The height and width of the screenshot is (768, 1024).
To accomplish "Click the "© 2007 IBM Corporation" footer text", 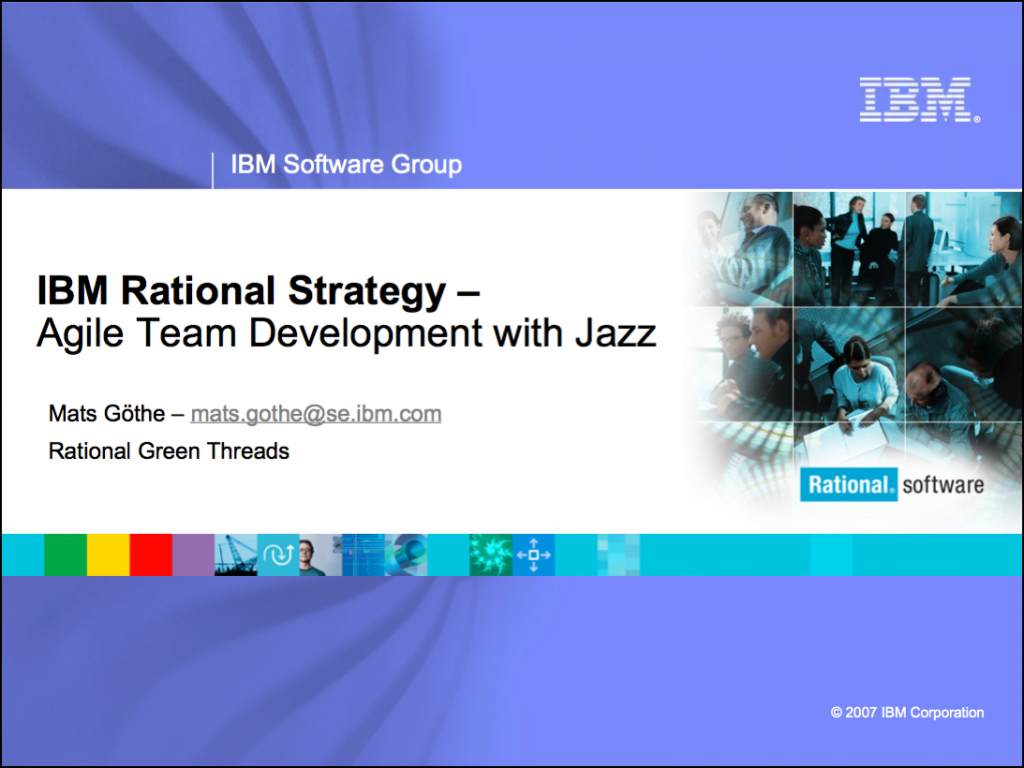I will click(x=907, y=712).
